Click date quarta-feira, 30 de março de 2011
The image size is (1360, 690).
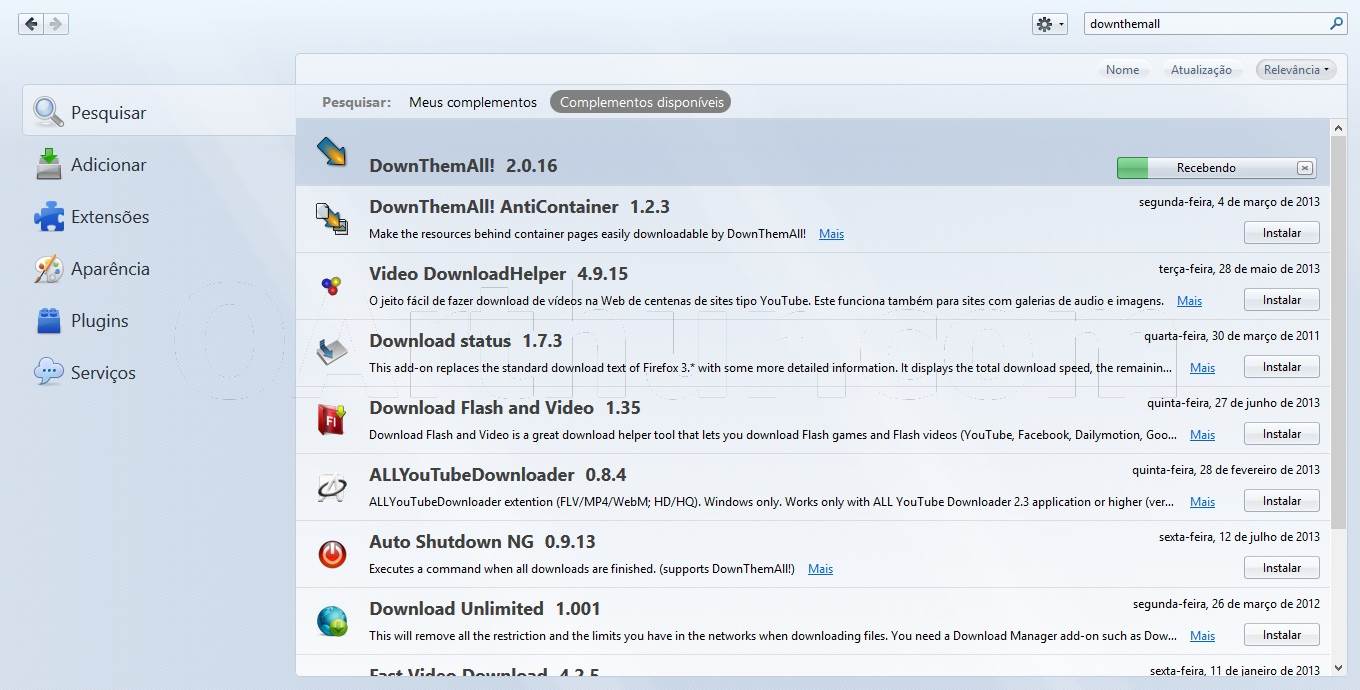[1232, 336]
